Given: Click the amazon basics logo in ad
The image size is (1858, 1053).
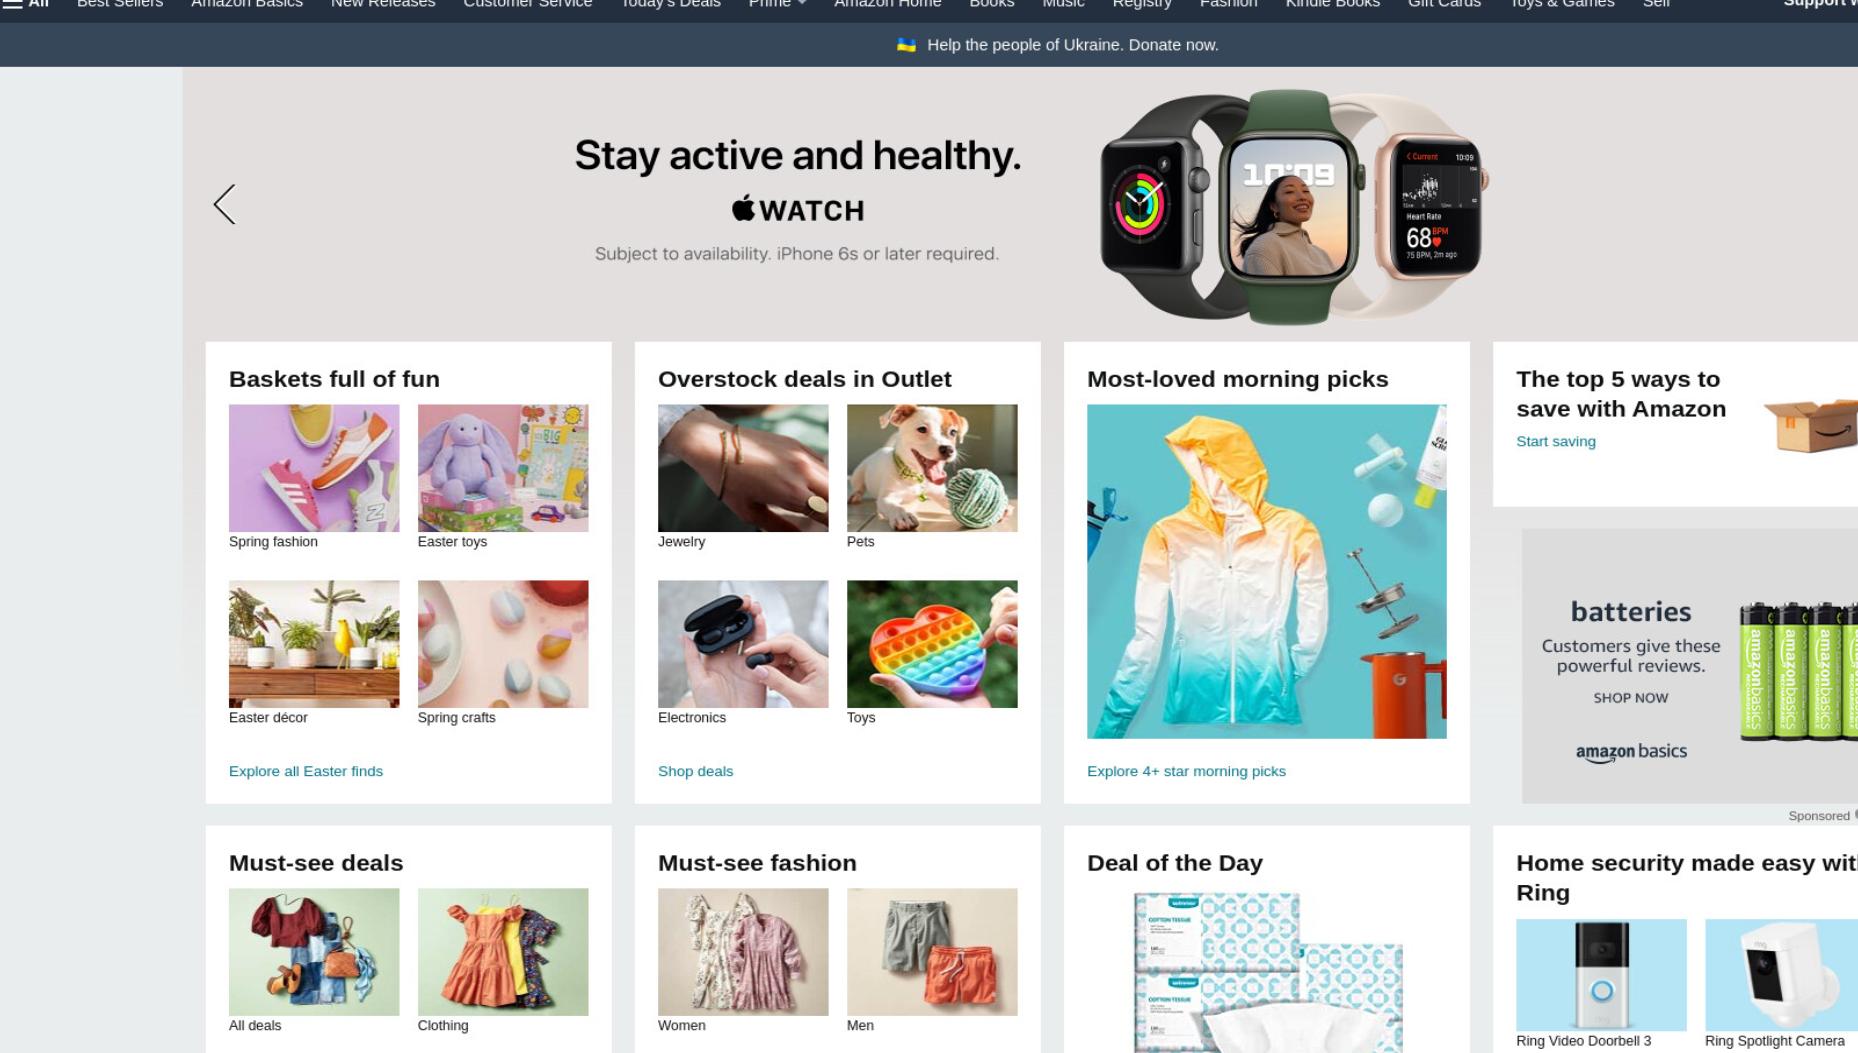Looking at the screenshot, I should (x=1631, y=752).
